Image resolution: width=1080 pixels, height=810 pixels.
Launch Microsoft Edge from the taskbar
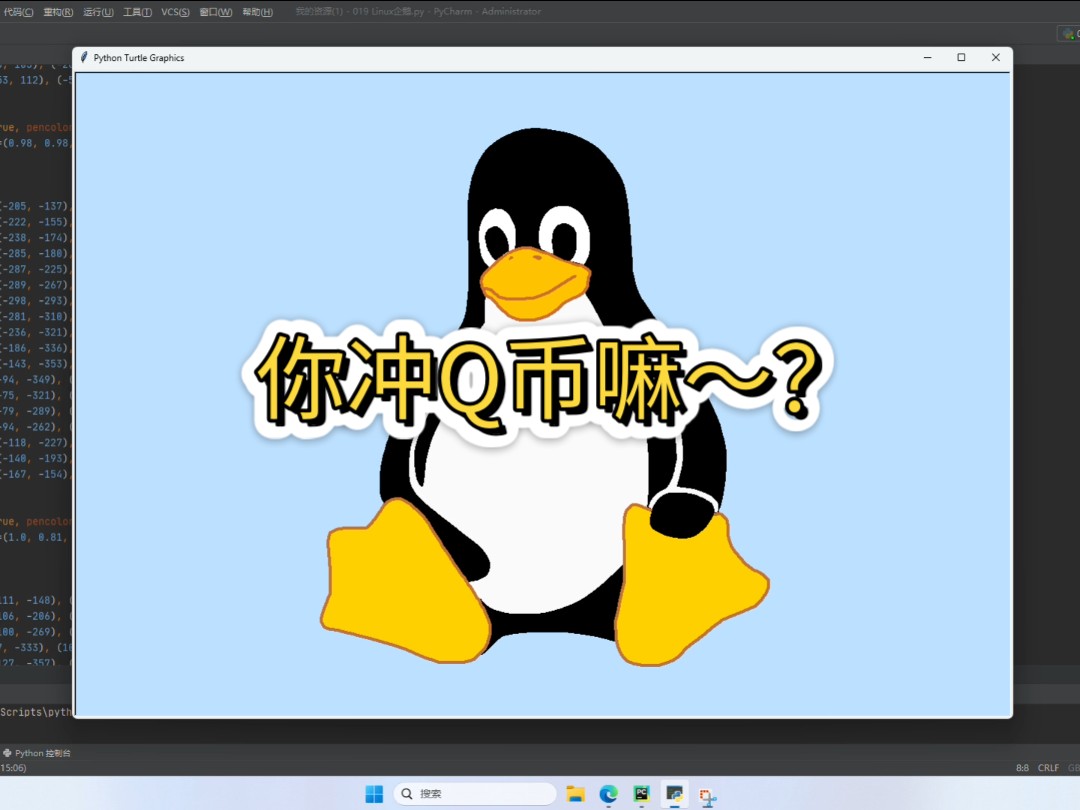[x=609, y=793]
